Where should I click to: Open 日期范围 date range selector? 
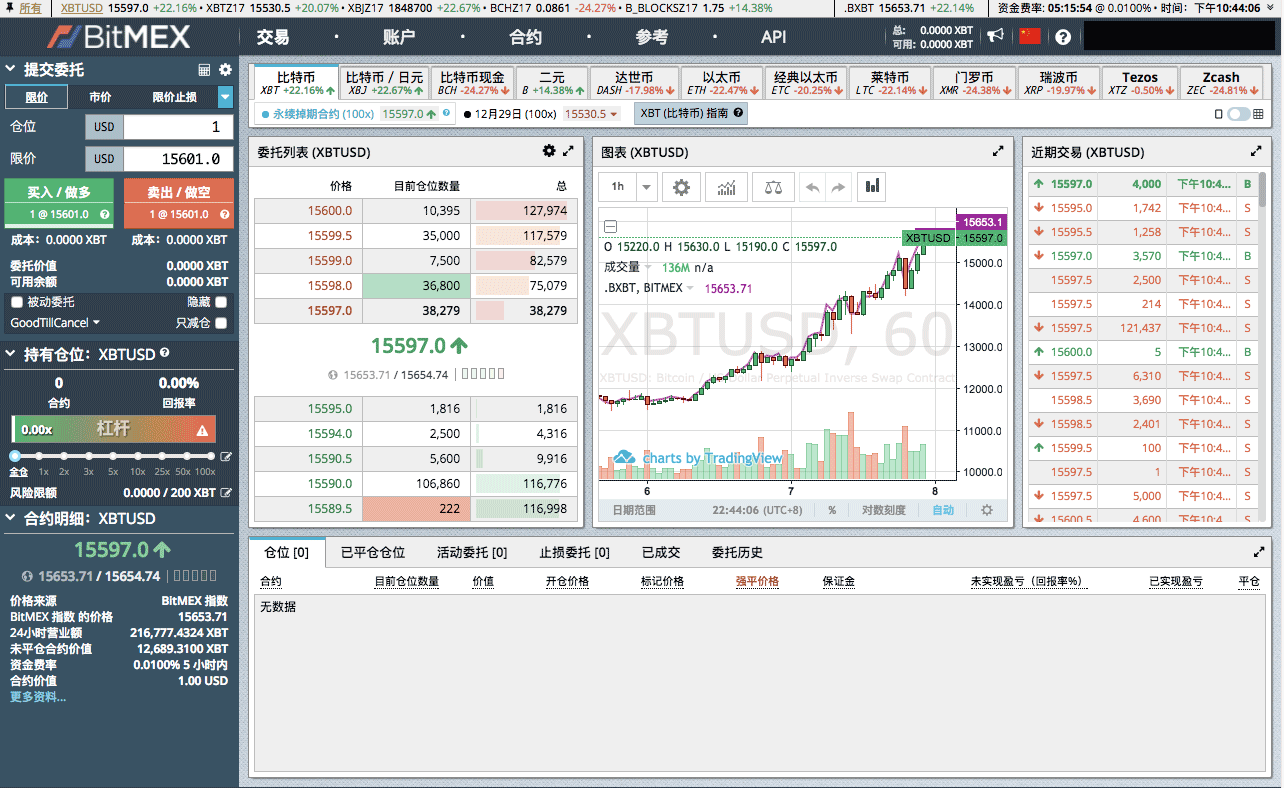[x=634, y=510]
